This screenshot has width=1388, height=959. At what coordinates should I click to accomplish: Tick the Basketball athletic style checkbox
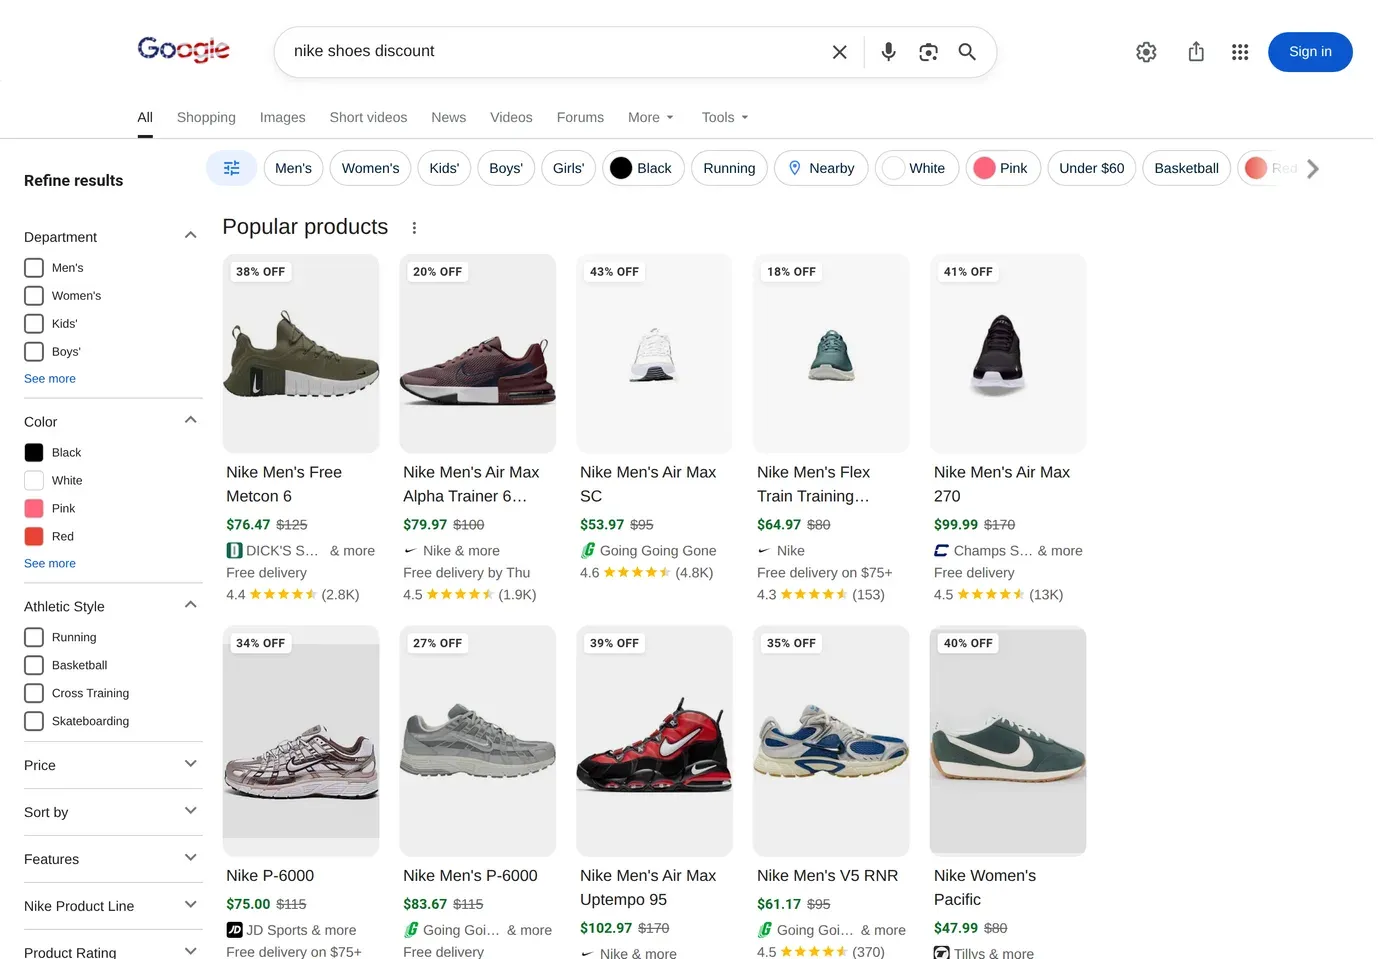(x=34, y=665)
